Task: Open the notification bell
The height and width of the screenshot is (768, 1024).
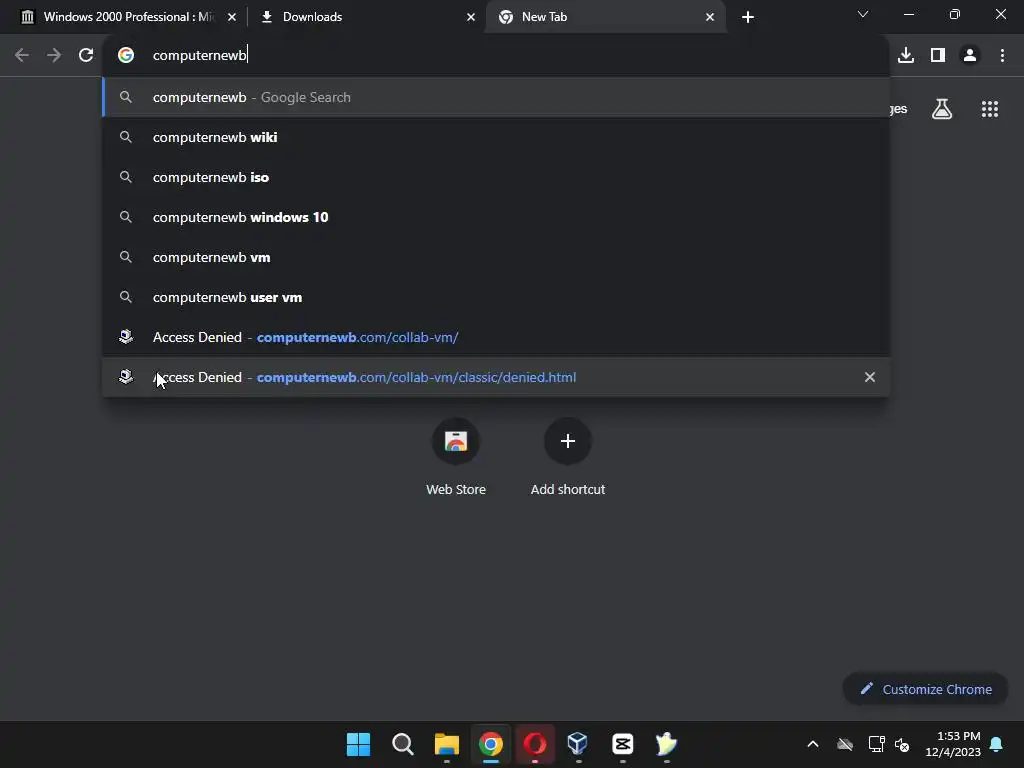Action: pos(997,744)
